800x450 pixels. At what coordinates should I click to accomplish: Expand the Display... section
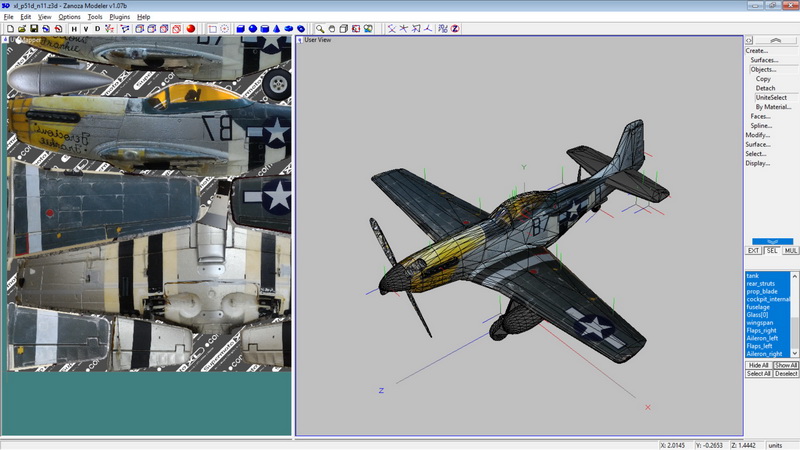pyautogui.click(x=757, y=163)
